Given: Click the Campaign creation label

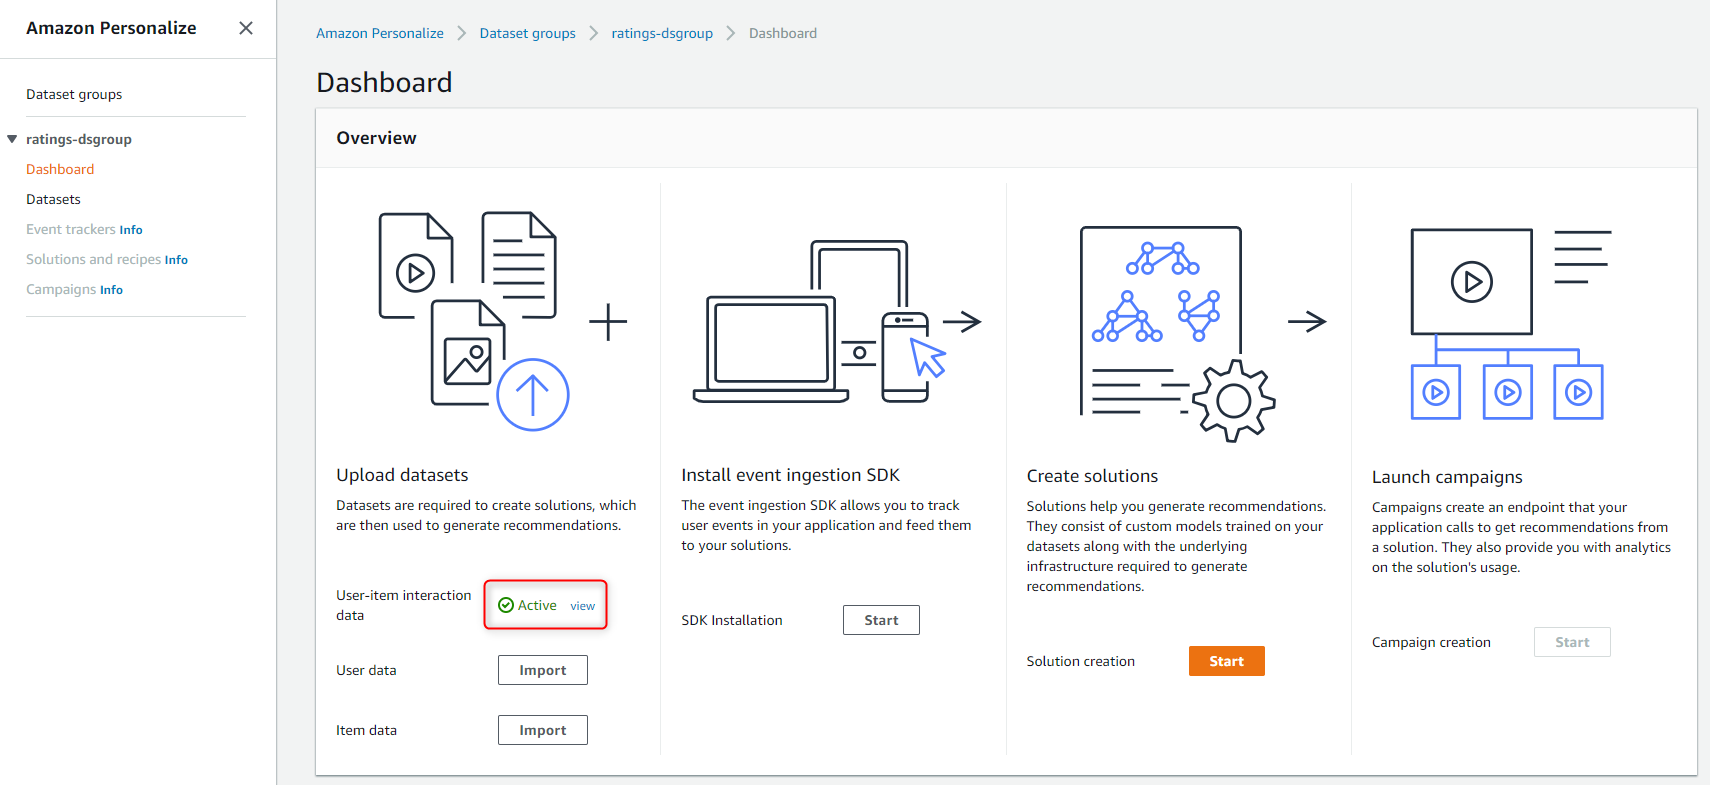Looking at the screenshot, I should [x=1431, y=642].
